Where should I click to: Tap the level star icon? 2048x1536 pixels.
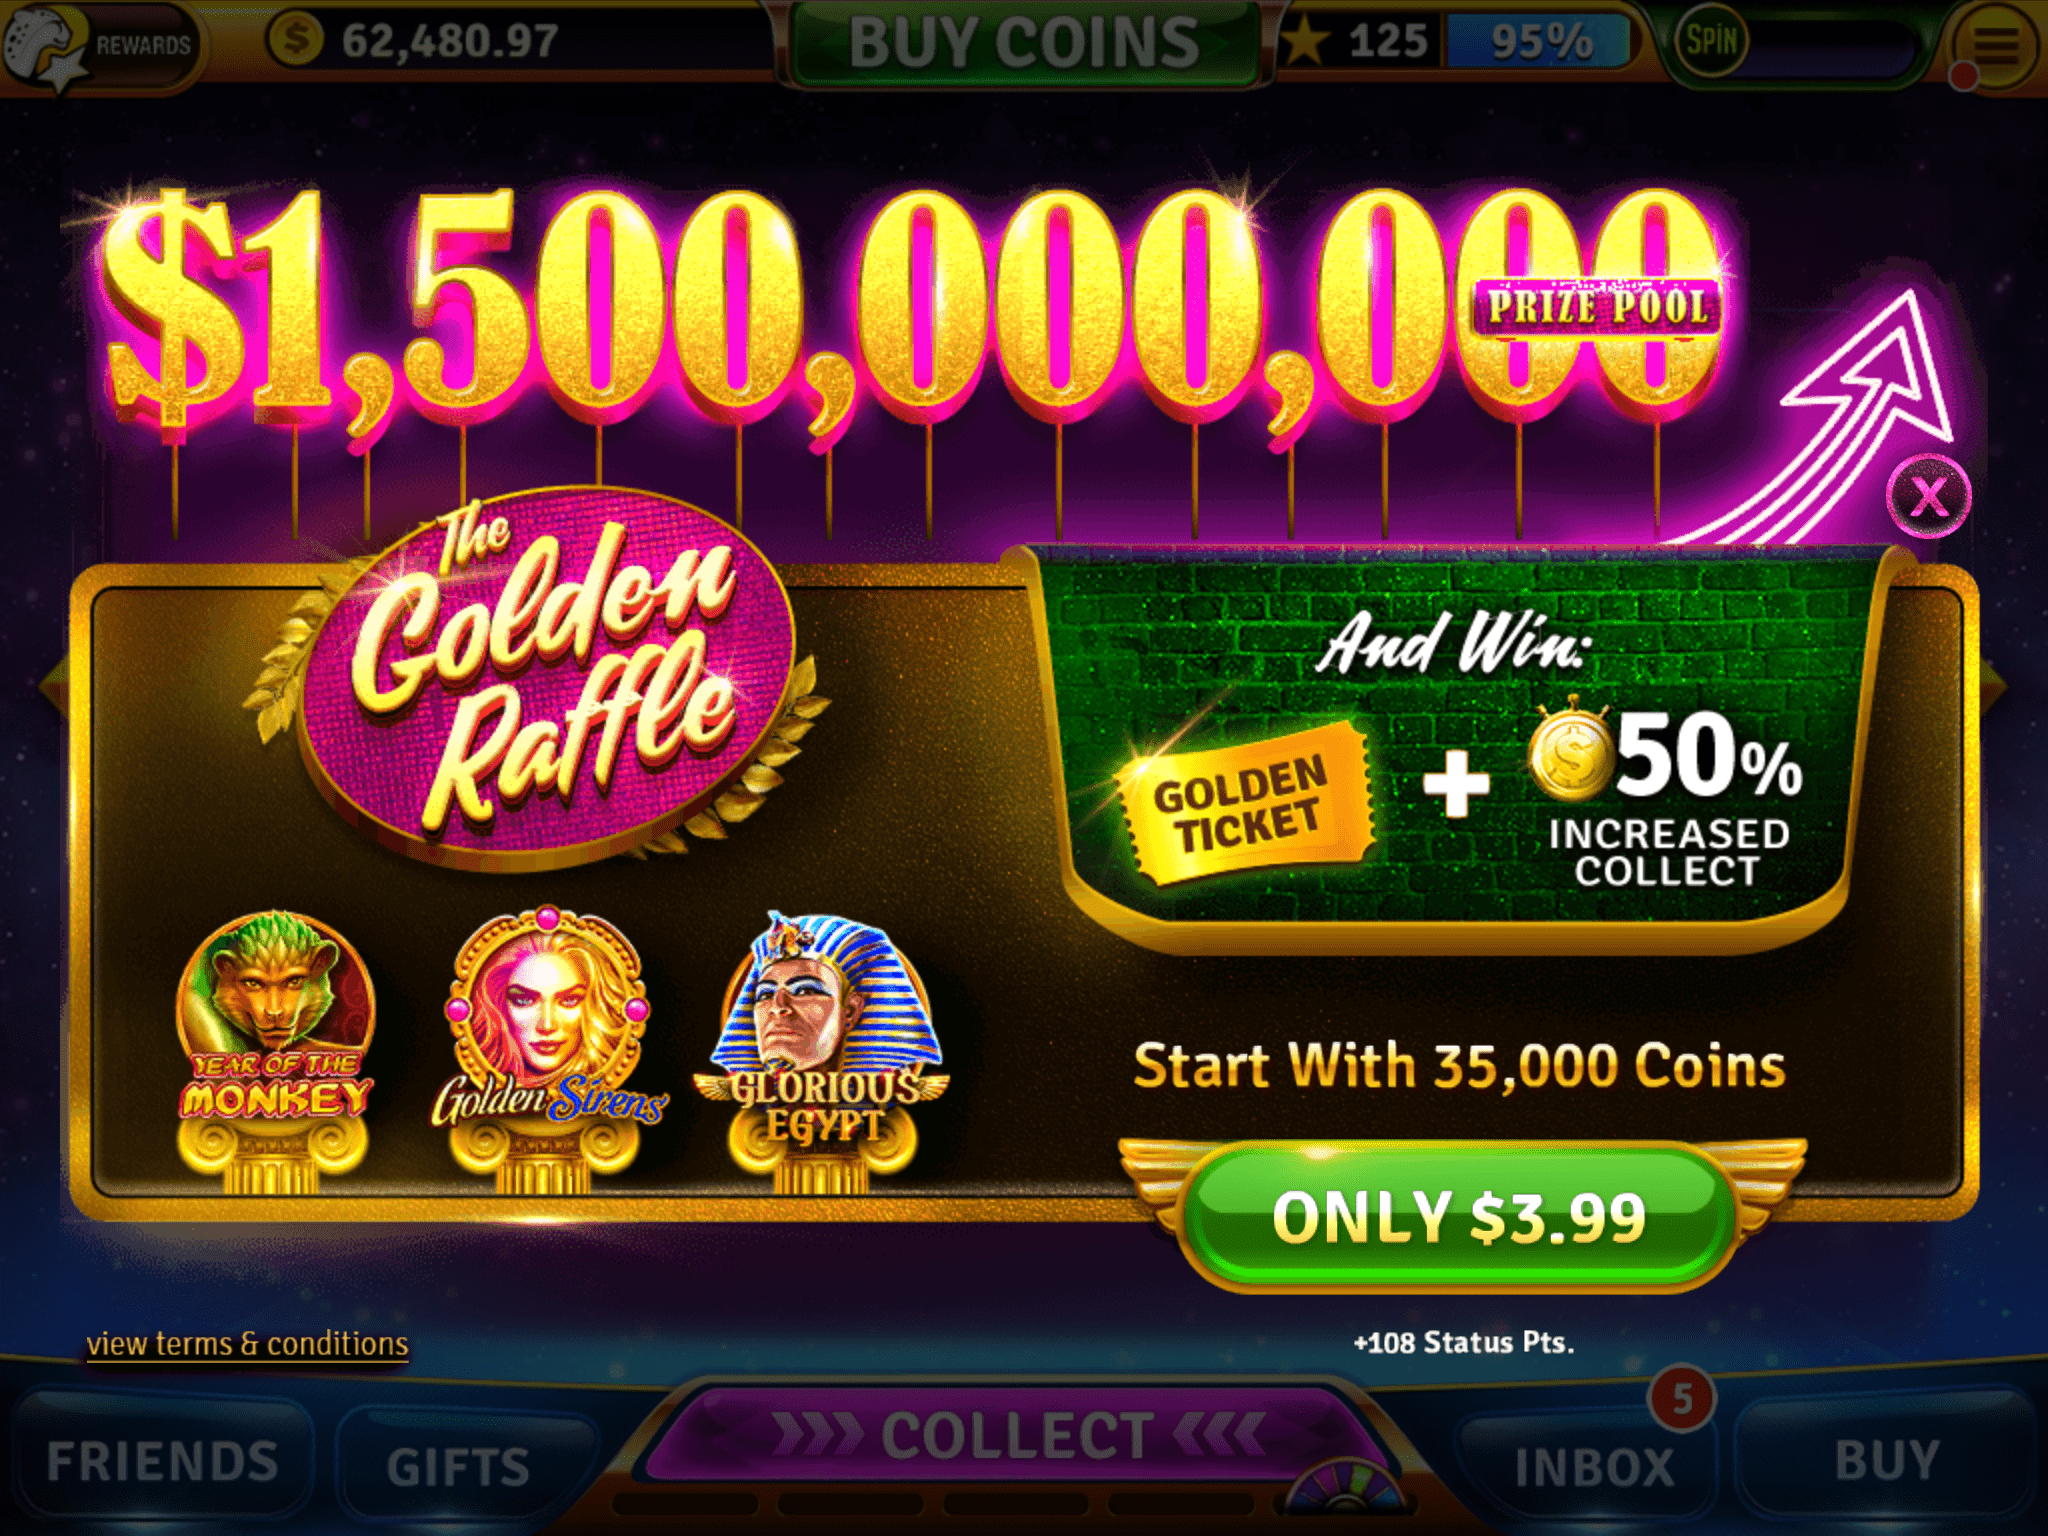pos(1305,42)
